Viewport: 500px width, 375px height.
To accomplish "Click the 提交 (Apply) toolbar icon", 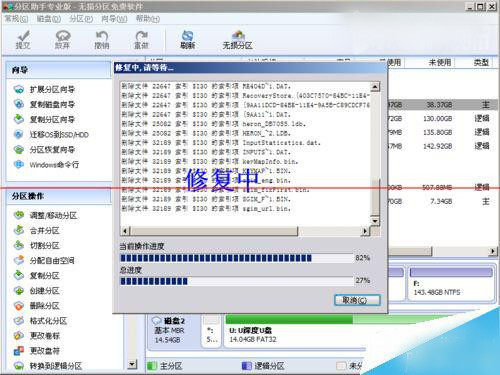I will (23, 40).
